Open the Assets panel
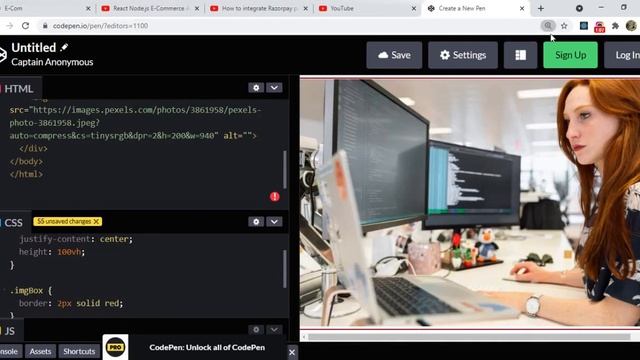 (x=40, y=351)
